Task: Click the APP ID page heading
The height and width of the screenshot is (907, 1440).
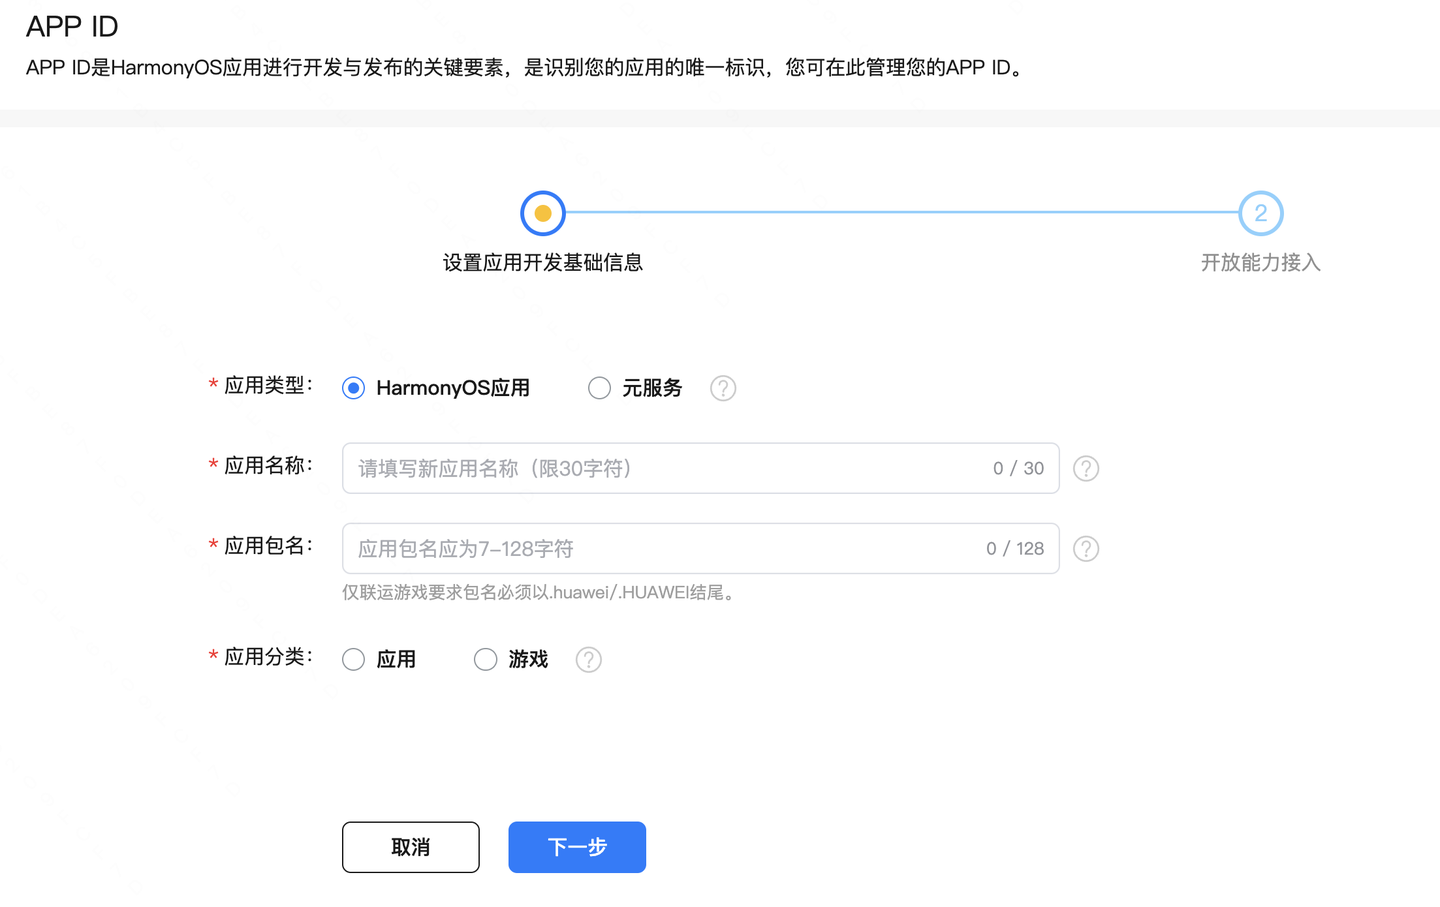Action: point(72,27)
